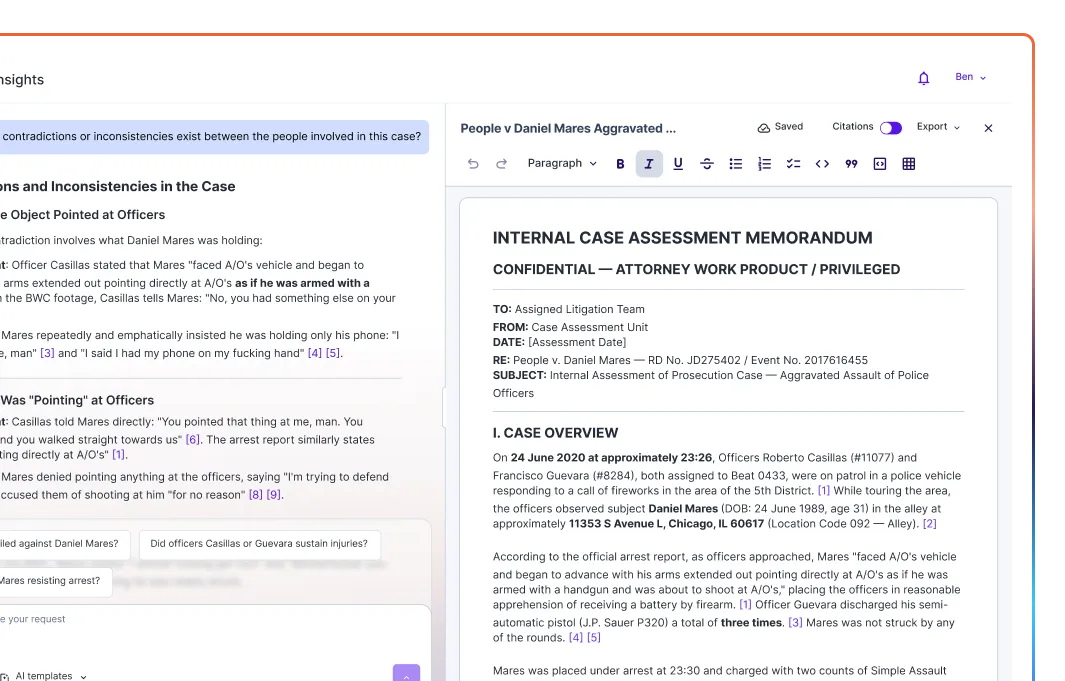Select suggestion about Mares resisting arrest
1065x681 pixels.
[56, 581]
